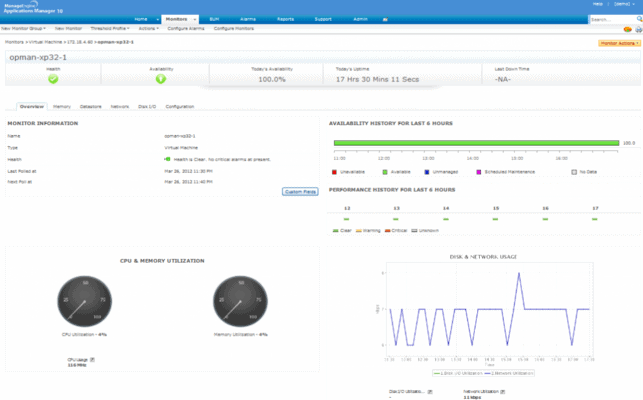Click the green Availability up-arrow icon
This screenshot has height=400, width=643.
coord(161,79)
